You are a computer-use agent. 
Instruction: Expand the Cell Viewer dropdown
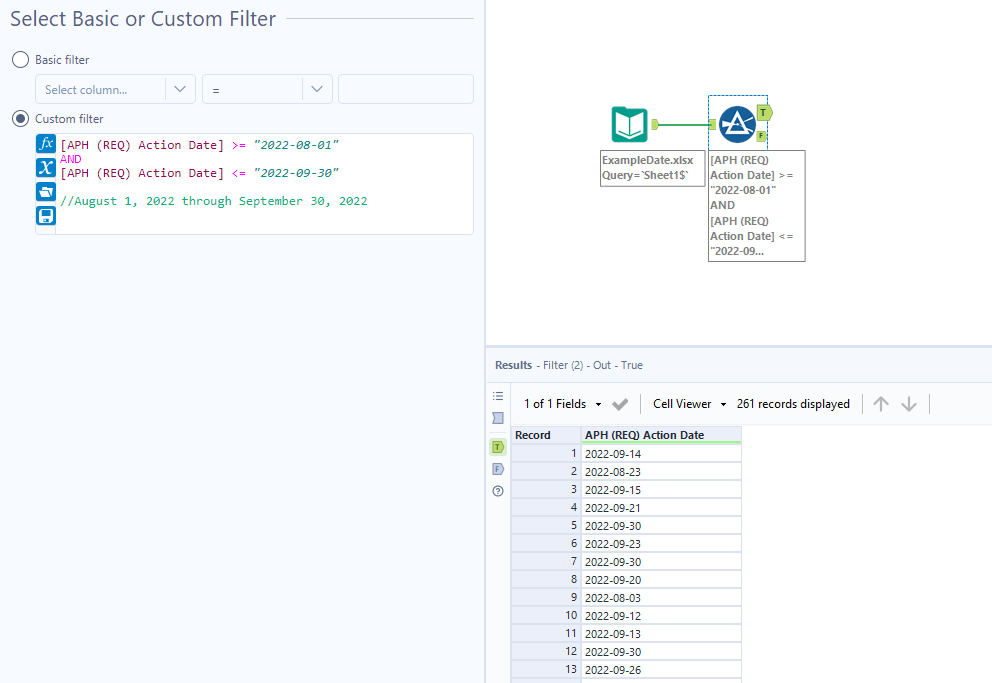688,404
